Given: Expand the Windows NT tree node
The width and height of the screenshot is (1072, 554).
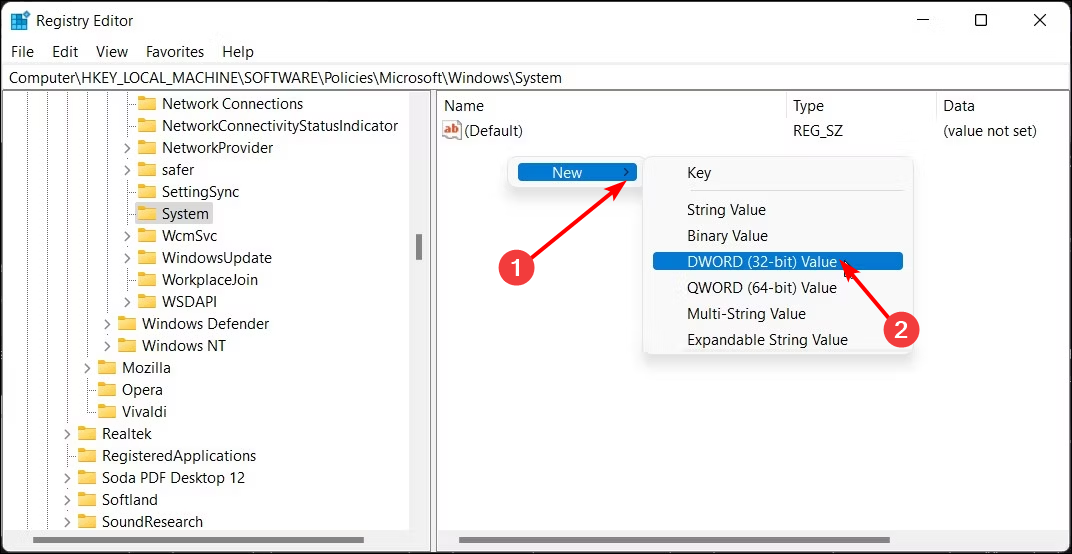Looking at the screenshot, I should pos(107,346).
